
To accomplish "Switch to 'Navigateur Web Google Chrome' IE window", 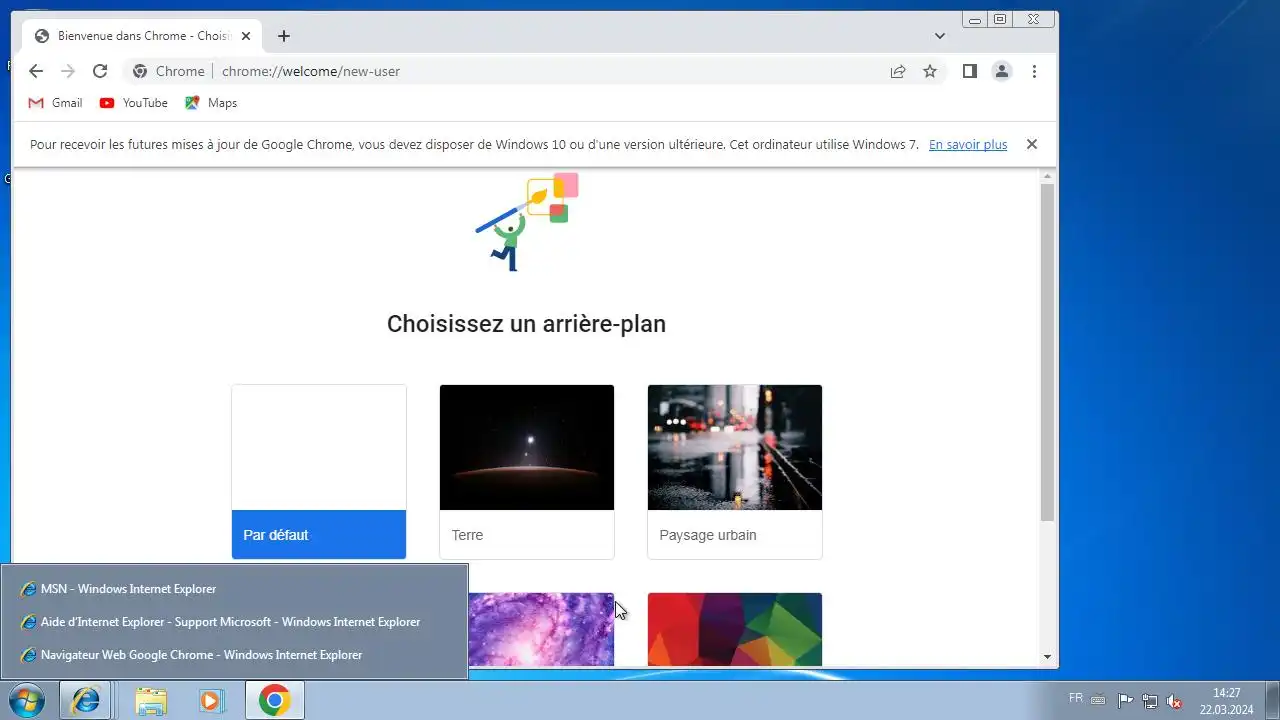I will tap(234, 655).
